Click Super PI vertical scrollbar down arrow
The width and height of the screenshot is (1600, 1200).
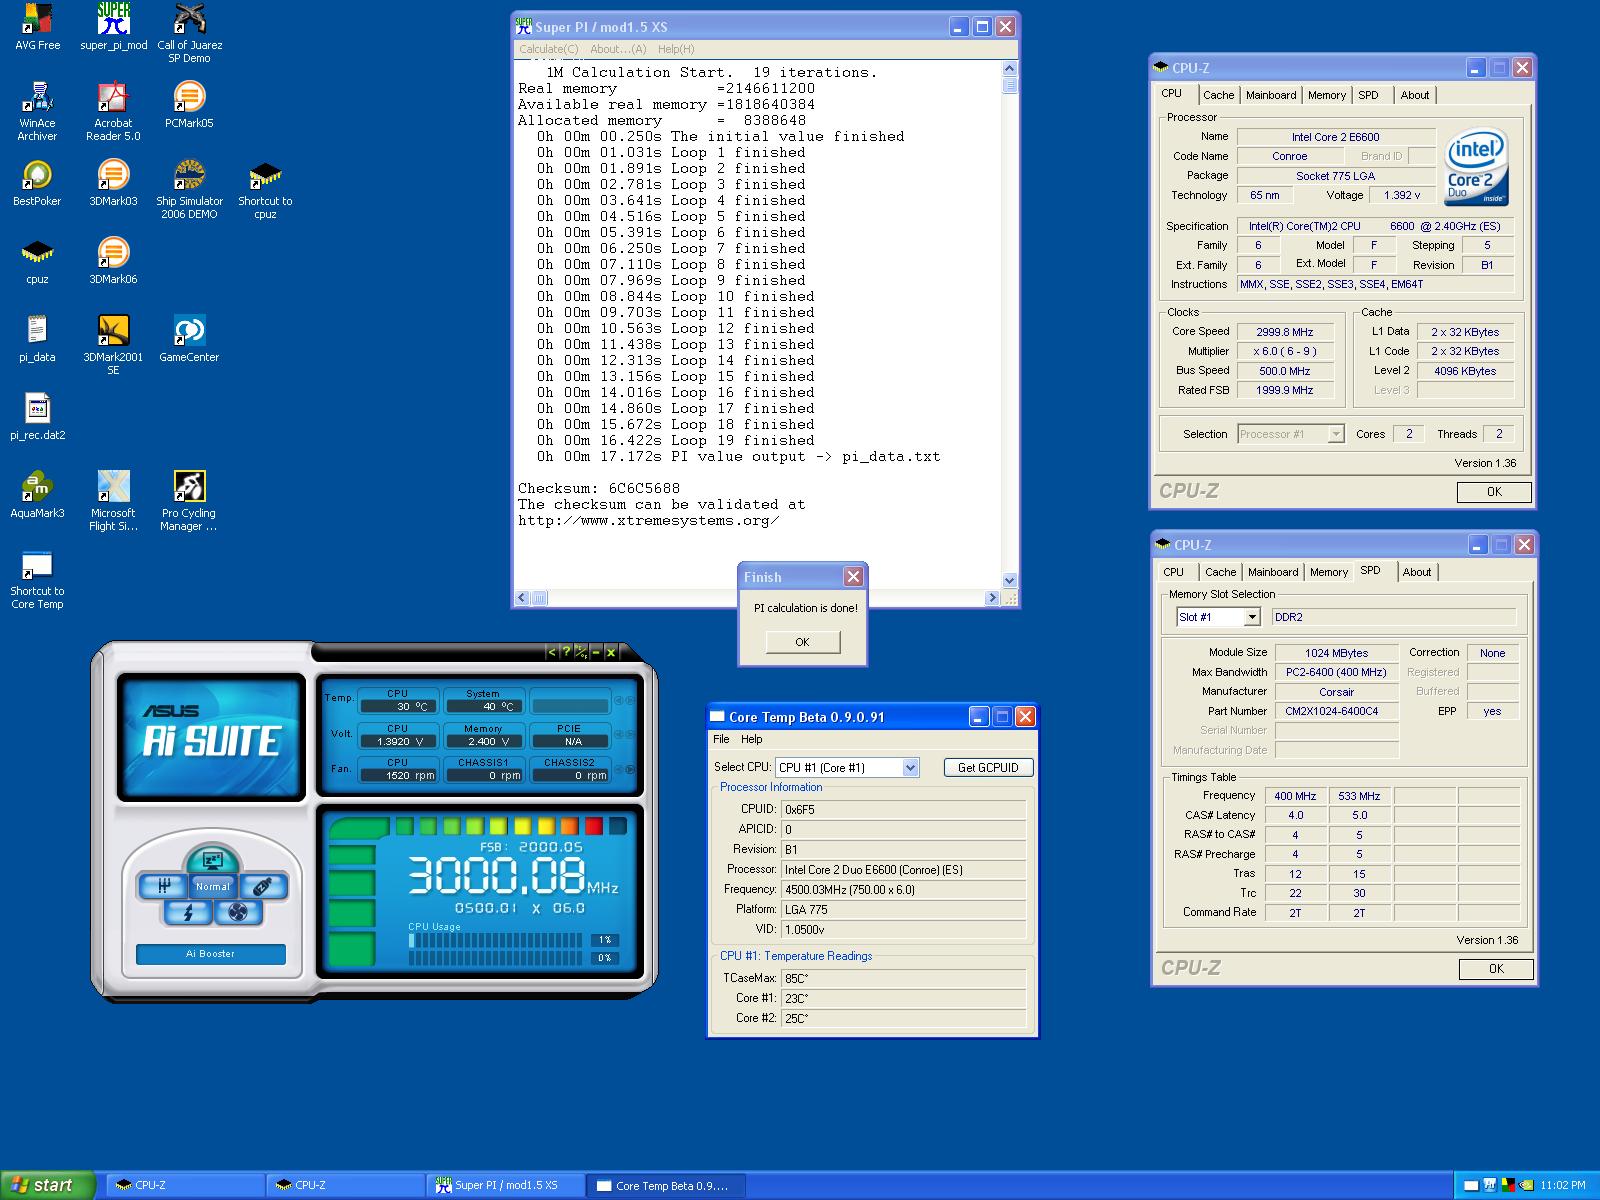(1009, 580)
